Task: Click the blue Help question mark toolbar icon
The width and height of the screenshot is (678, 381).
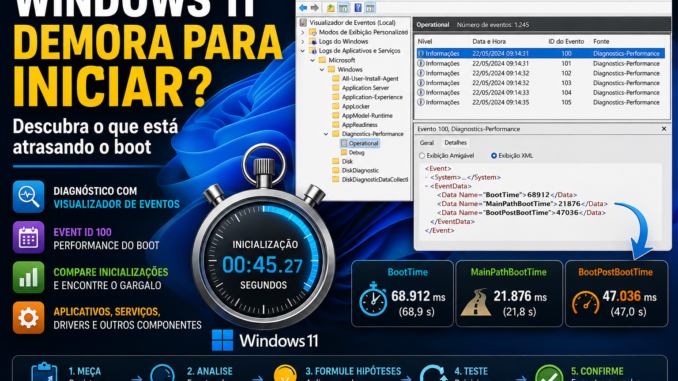Action: tap(358, 8)
